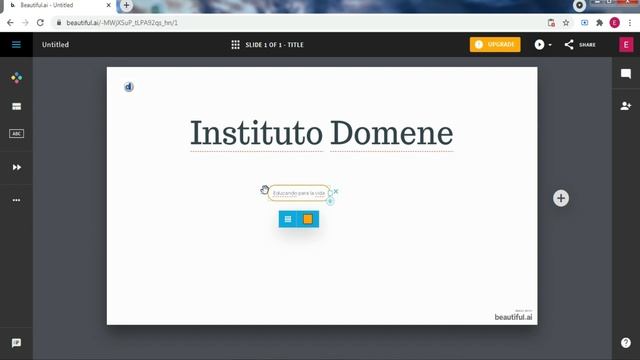Open the add collaborator icon
The width and height of the screenshot is (640, 360).
coord(626,106)
